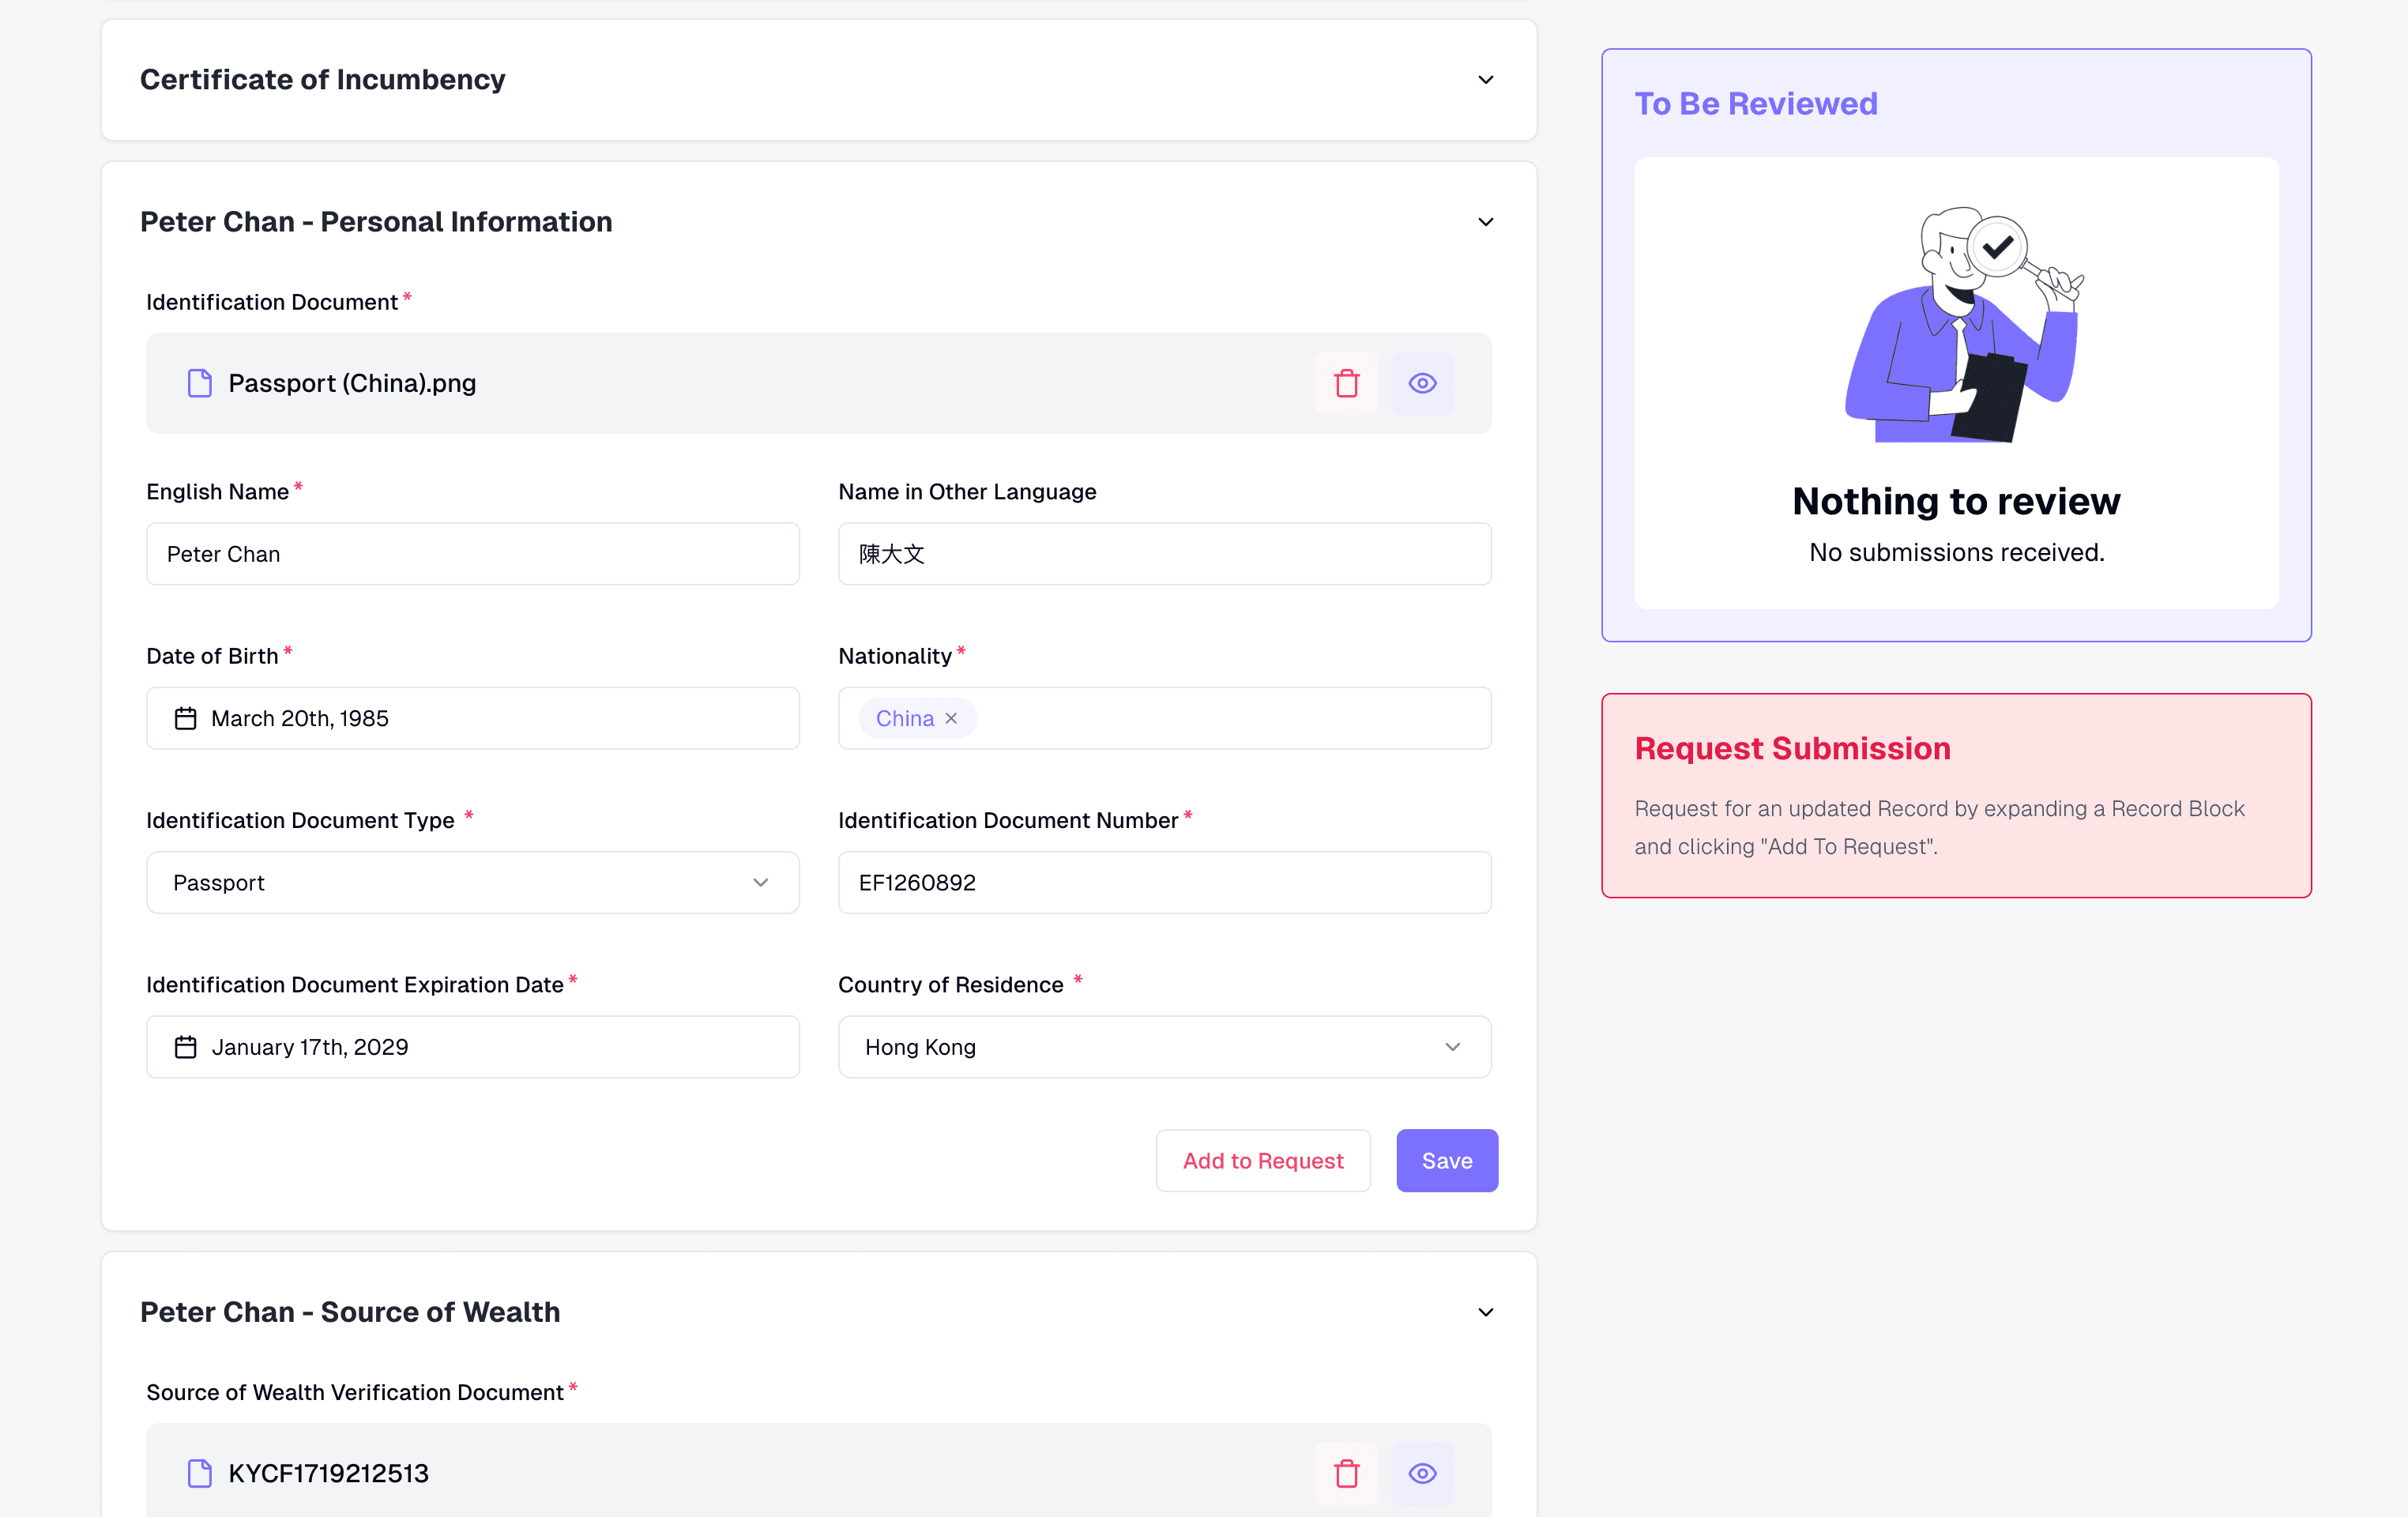Click the To Be Reviewed heading
Screen dimensions: 2408x1517
[x=1756, y=104]
